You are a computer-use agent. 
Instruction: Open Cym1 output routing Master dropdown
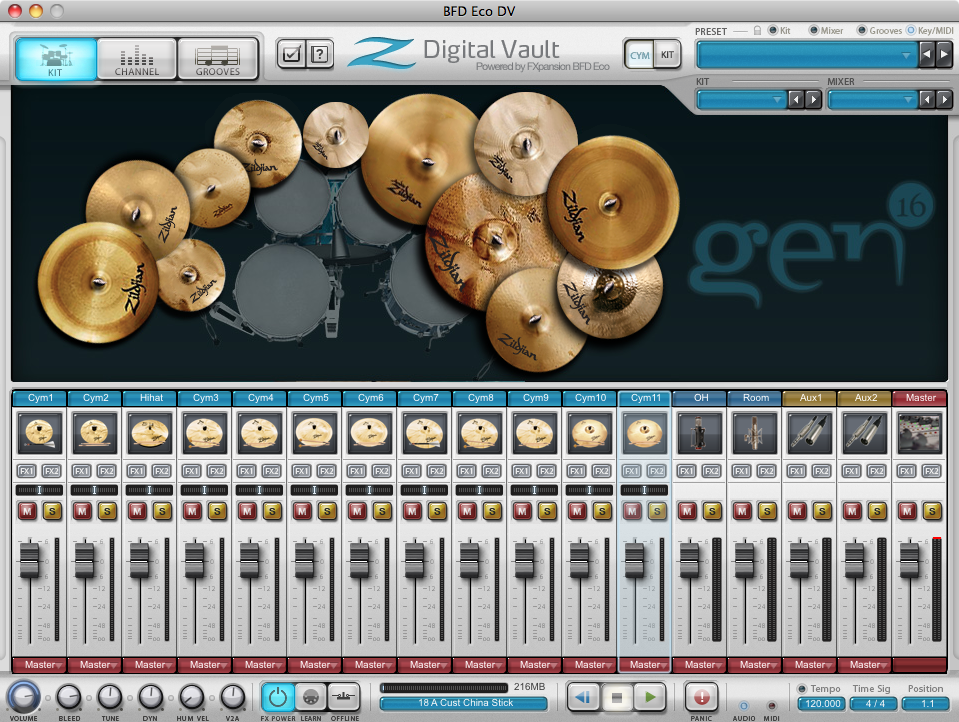pyautogui.click(x=40, y=664)
